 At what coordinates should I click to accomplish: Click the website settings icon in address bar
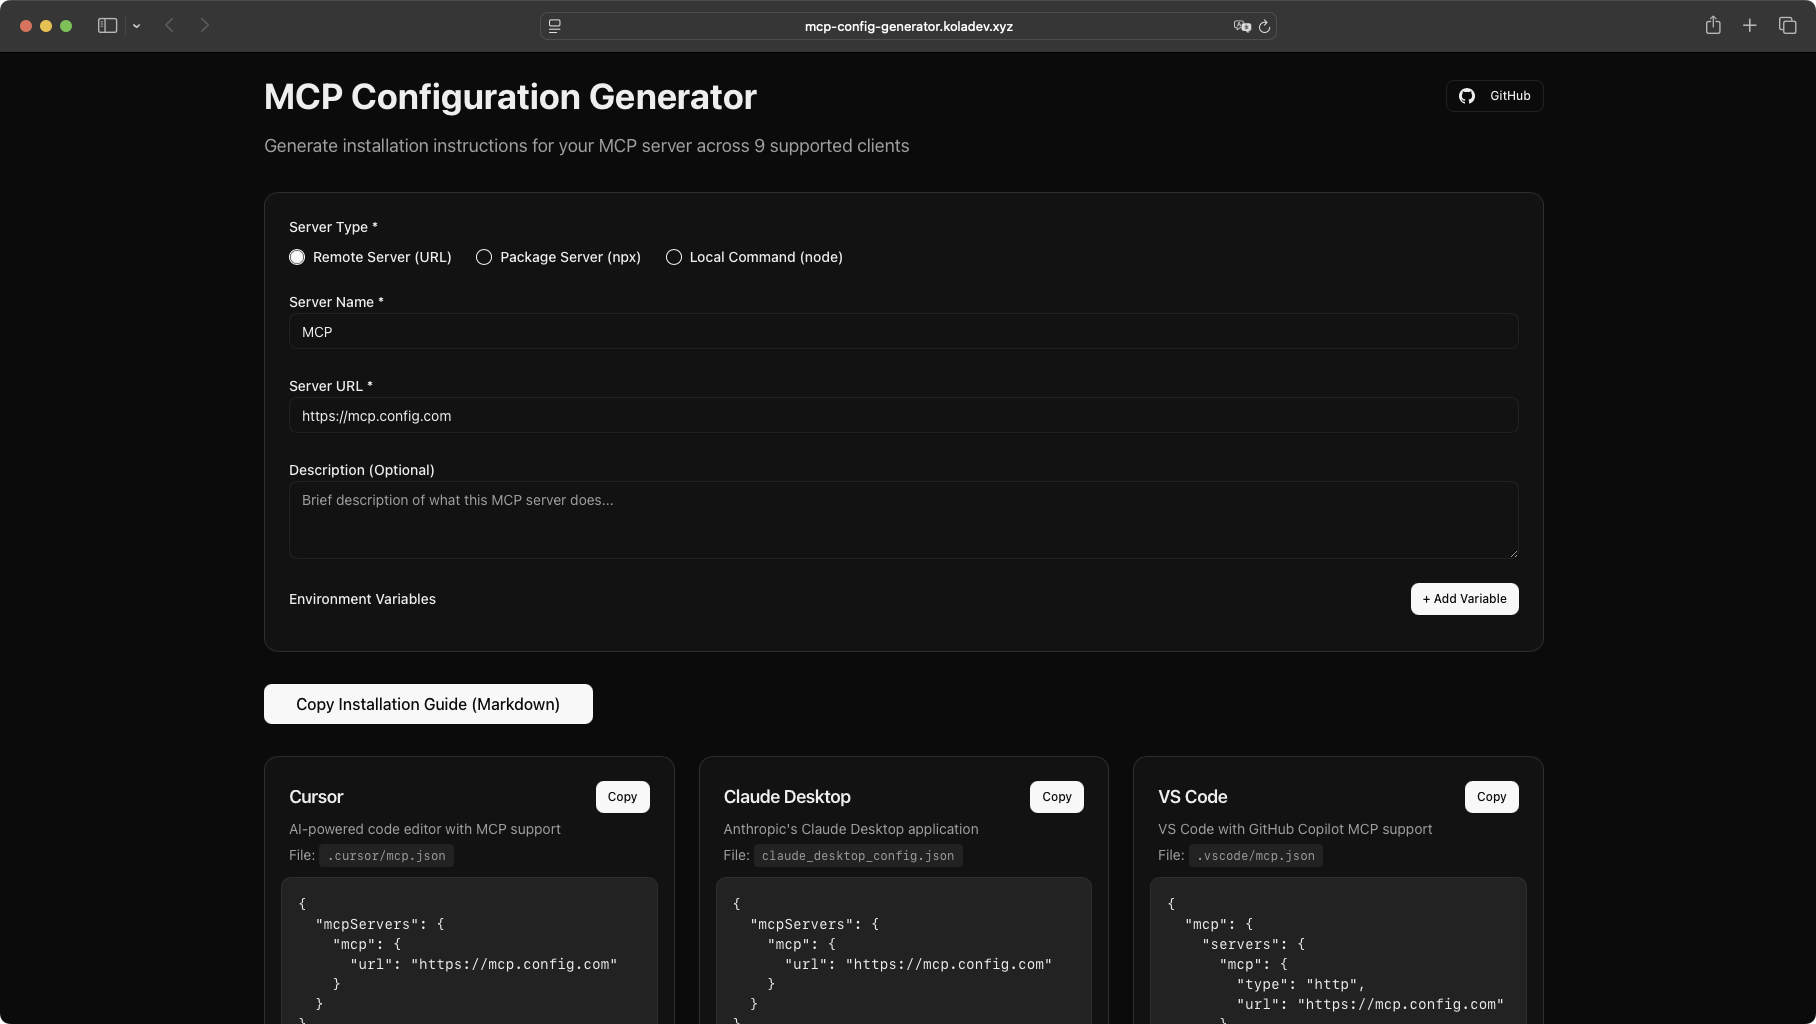(x=555, y=27)
